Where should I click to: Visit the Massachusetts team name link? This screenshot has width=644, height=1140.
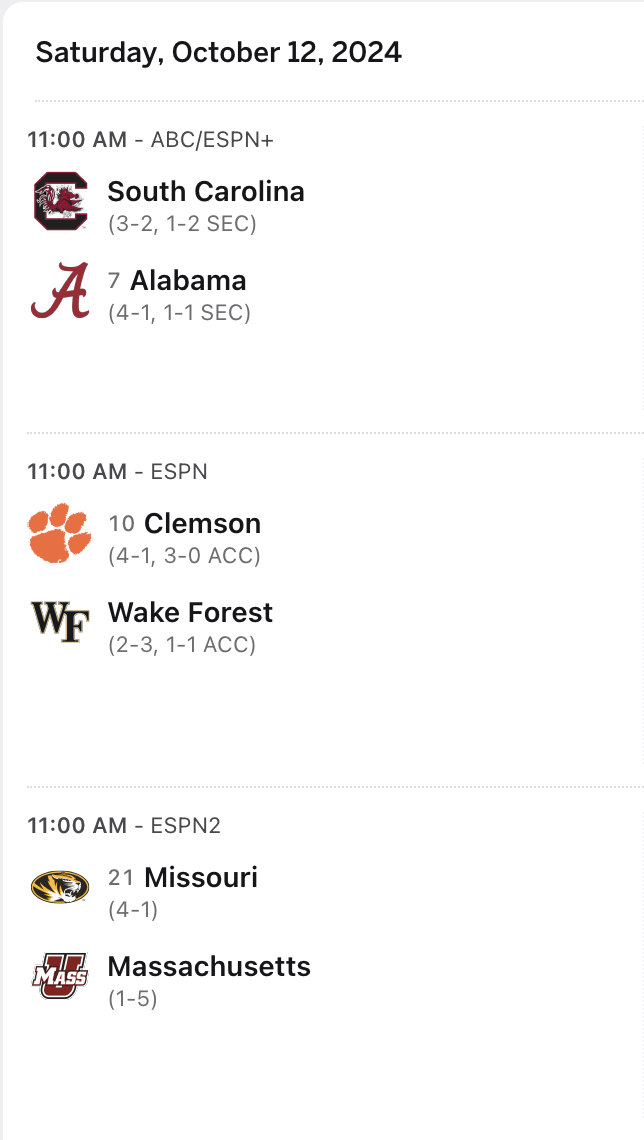tap(209, 966)
